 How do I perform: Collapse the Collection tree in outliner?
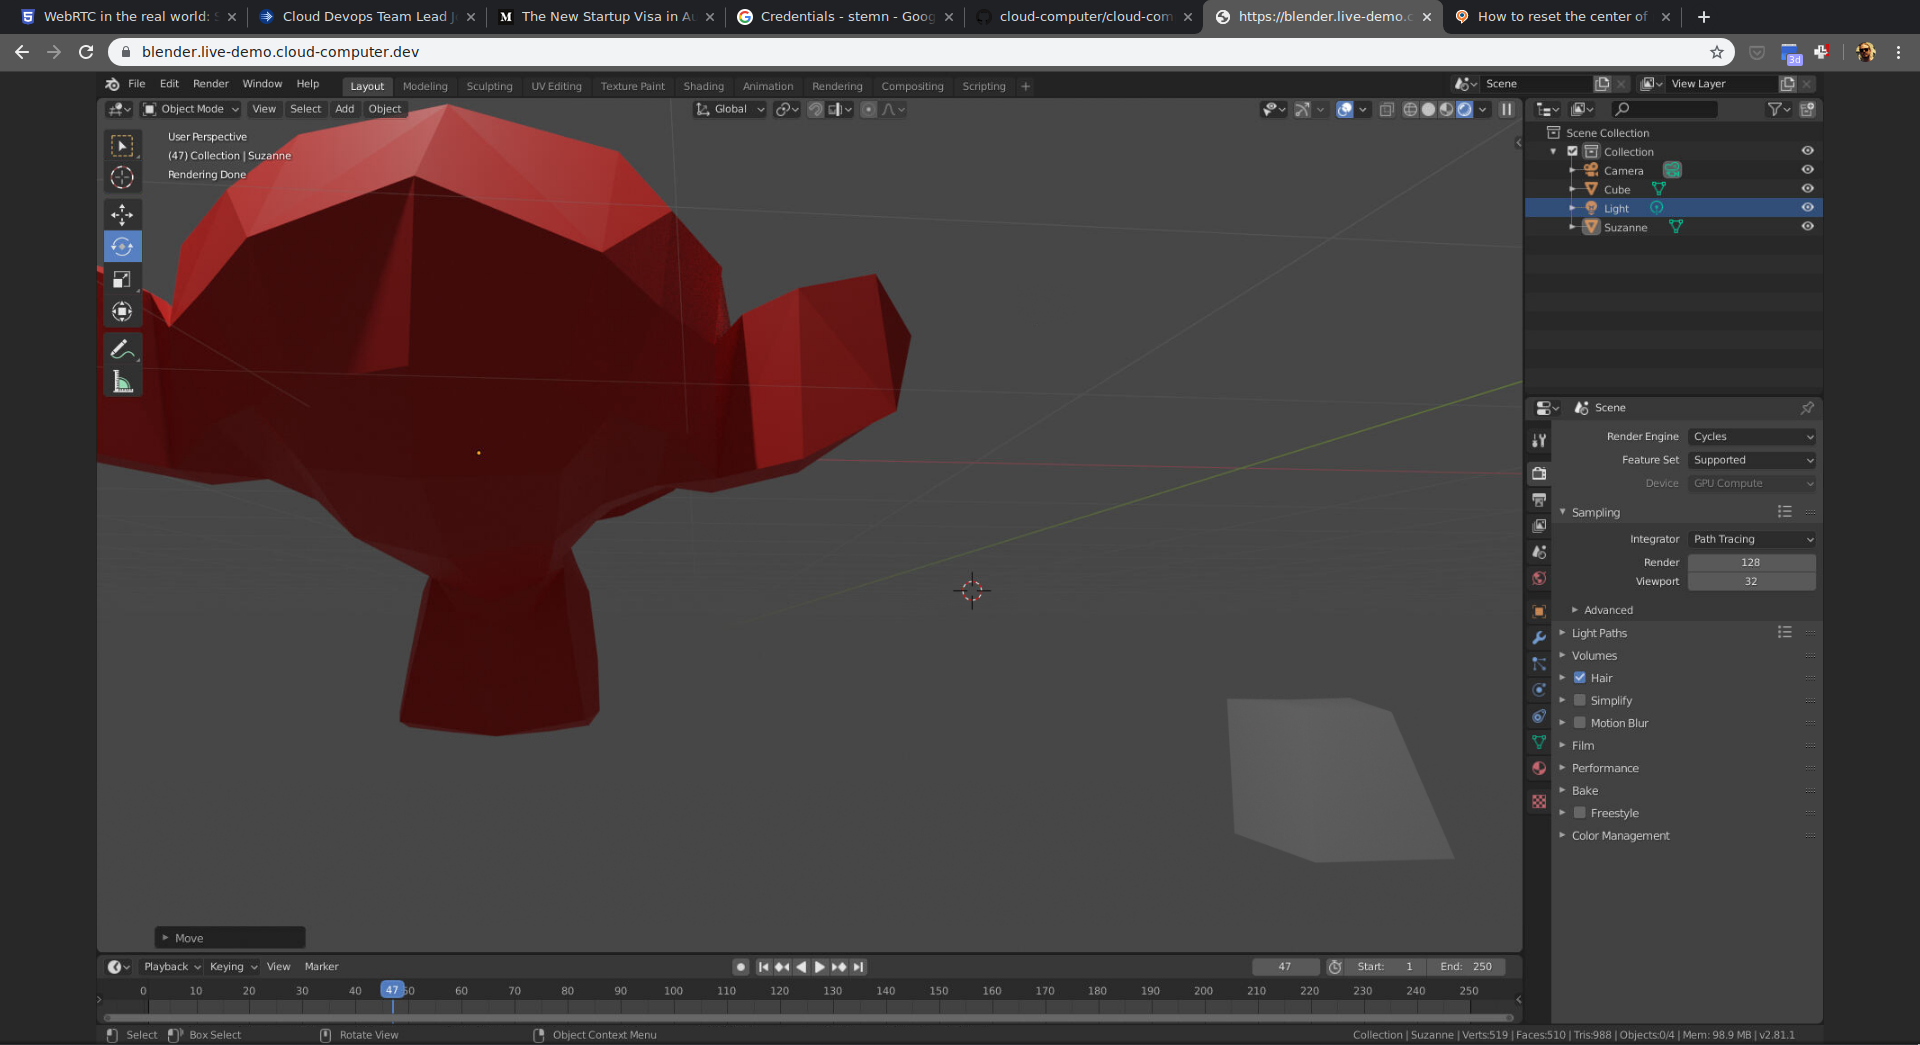point(1554,152)
